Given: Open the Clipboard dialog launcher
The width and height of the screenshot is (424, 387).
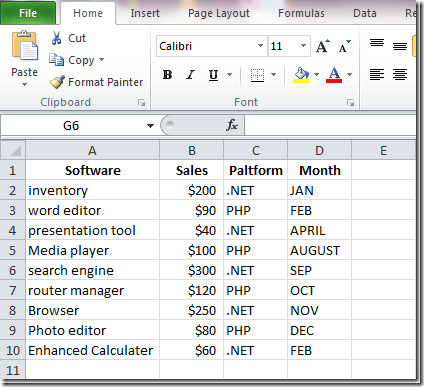Looking at the screenshot, I should [142, 103].
